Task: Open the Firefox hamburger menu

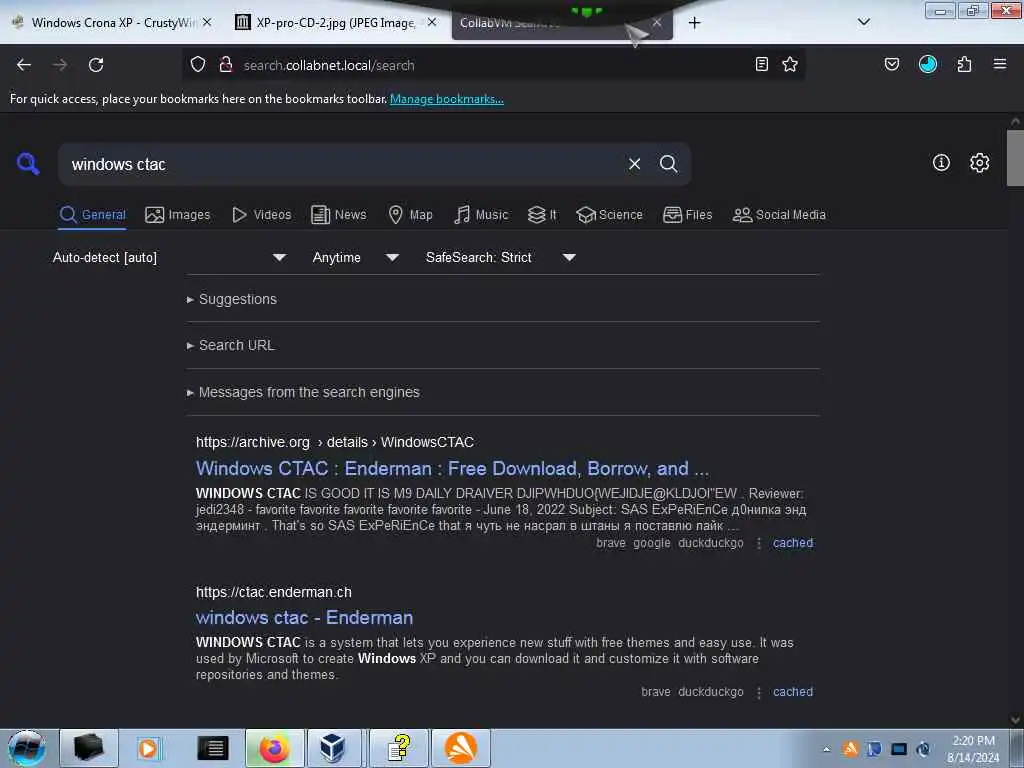Action: (x=1000, y=64)
